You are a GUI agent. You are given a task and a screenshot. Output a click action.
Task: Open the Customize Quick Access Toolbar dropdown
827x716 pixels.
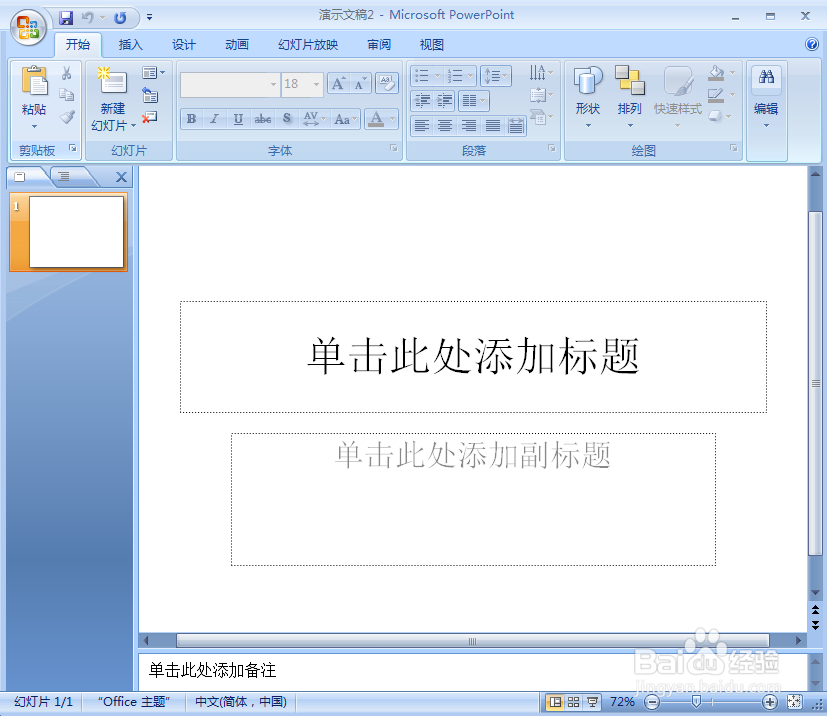coord(149,17)
